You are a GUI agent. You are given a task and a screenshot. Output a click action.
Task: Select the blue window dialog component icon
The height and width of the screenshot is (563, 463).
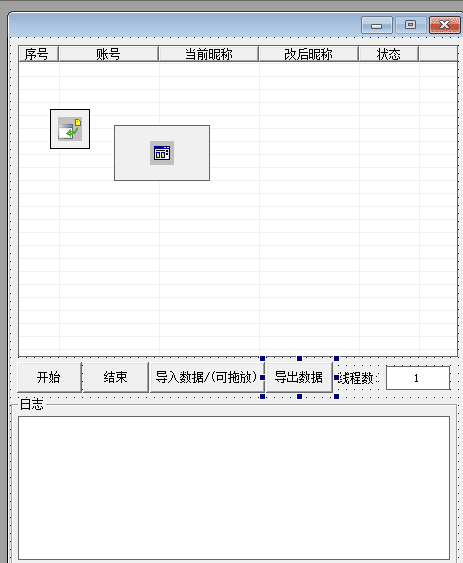tap(162, 153)
